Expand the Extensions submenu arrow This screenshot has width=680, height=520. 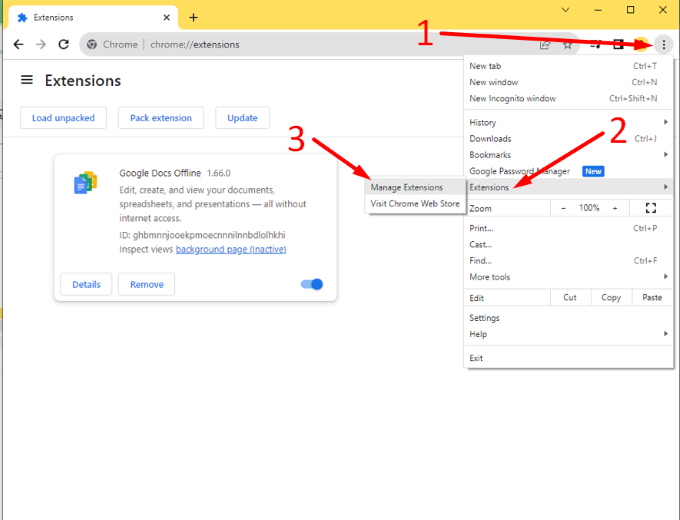[665, 187]
